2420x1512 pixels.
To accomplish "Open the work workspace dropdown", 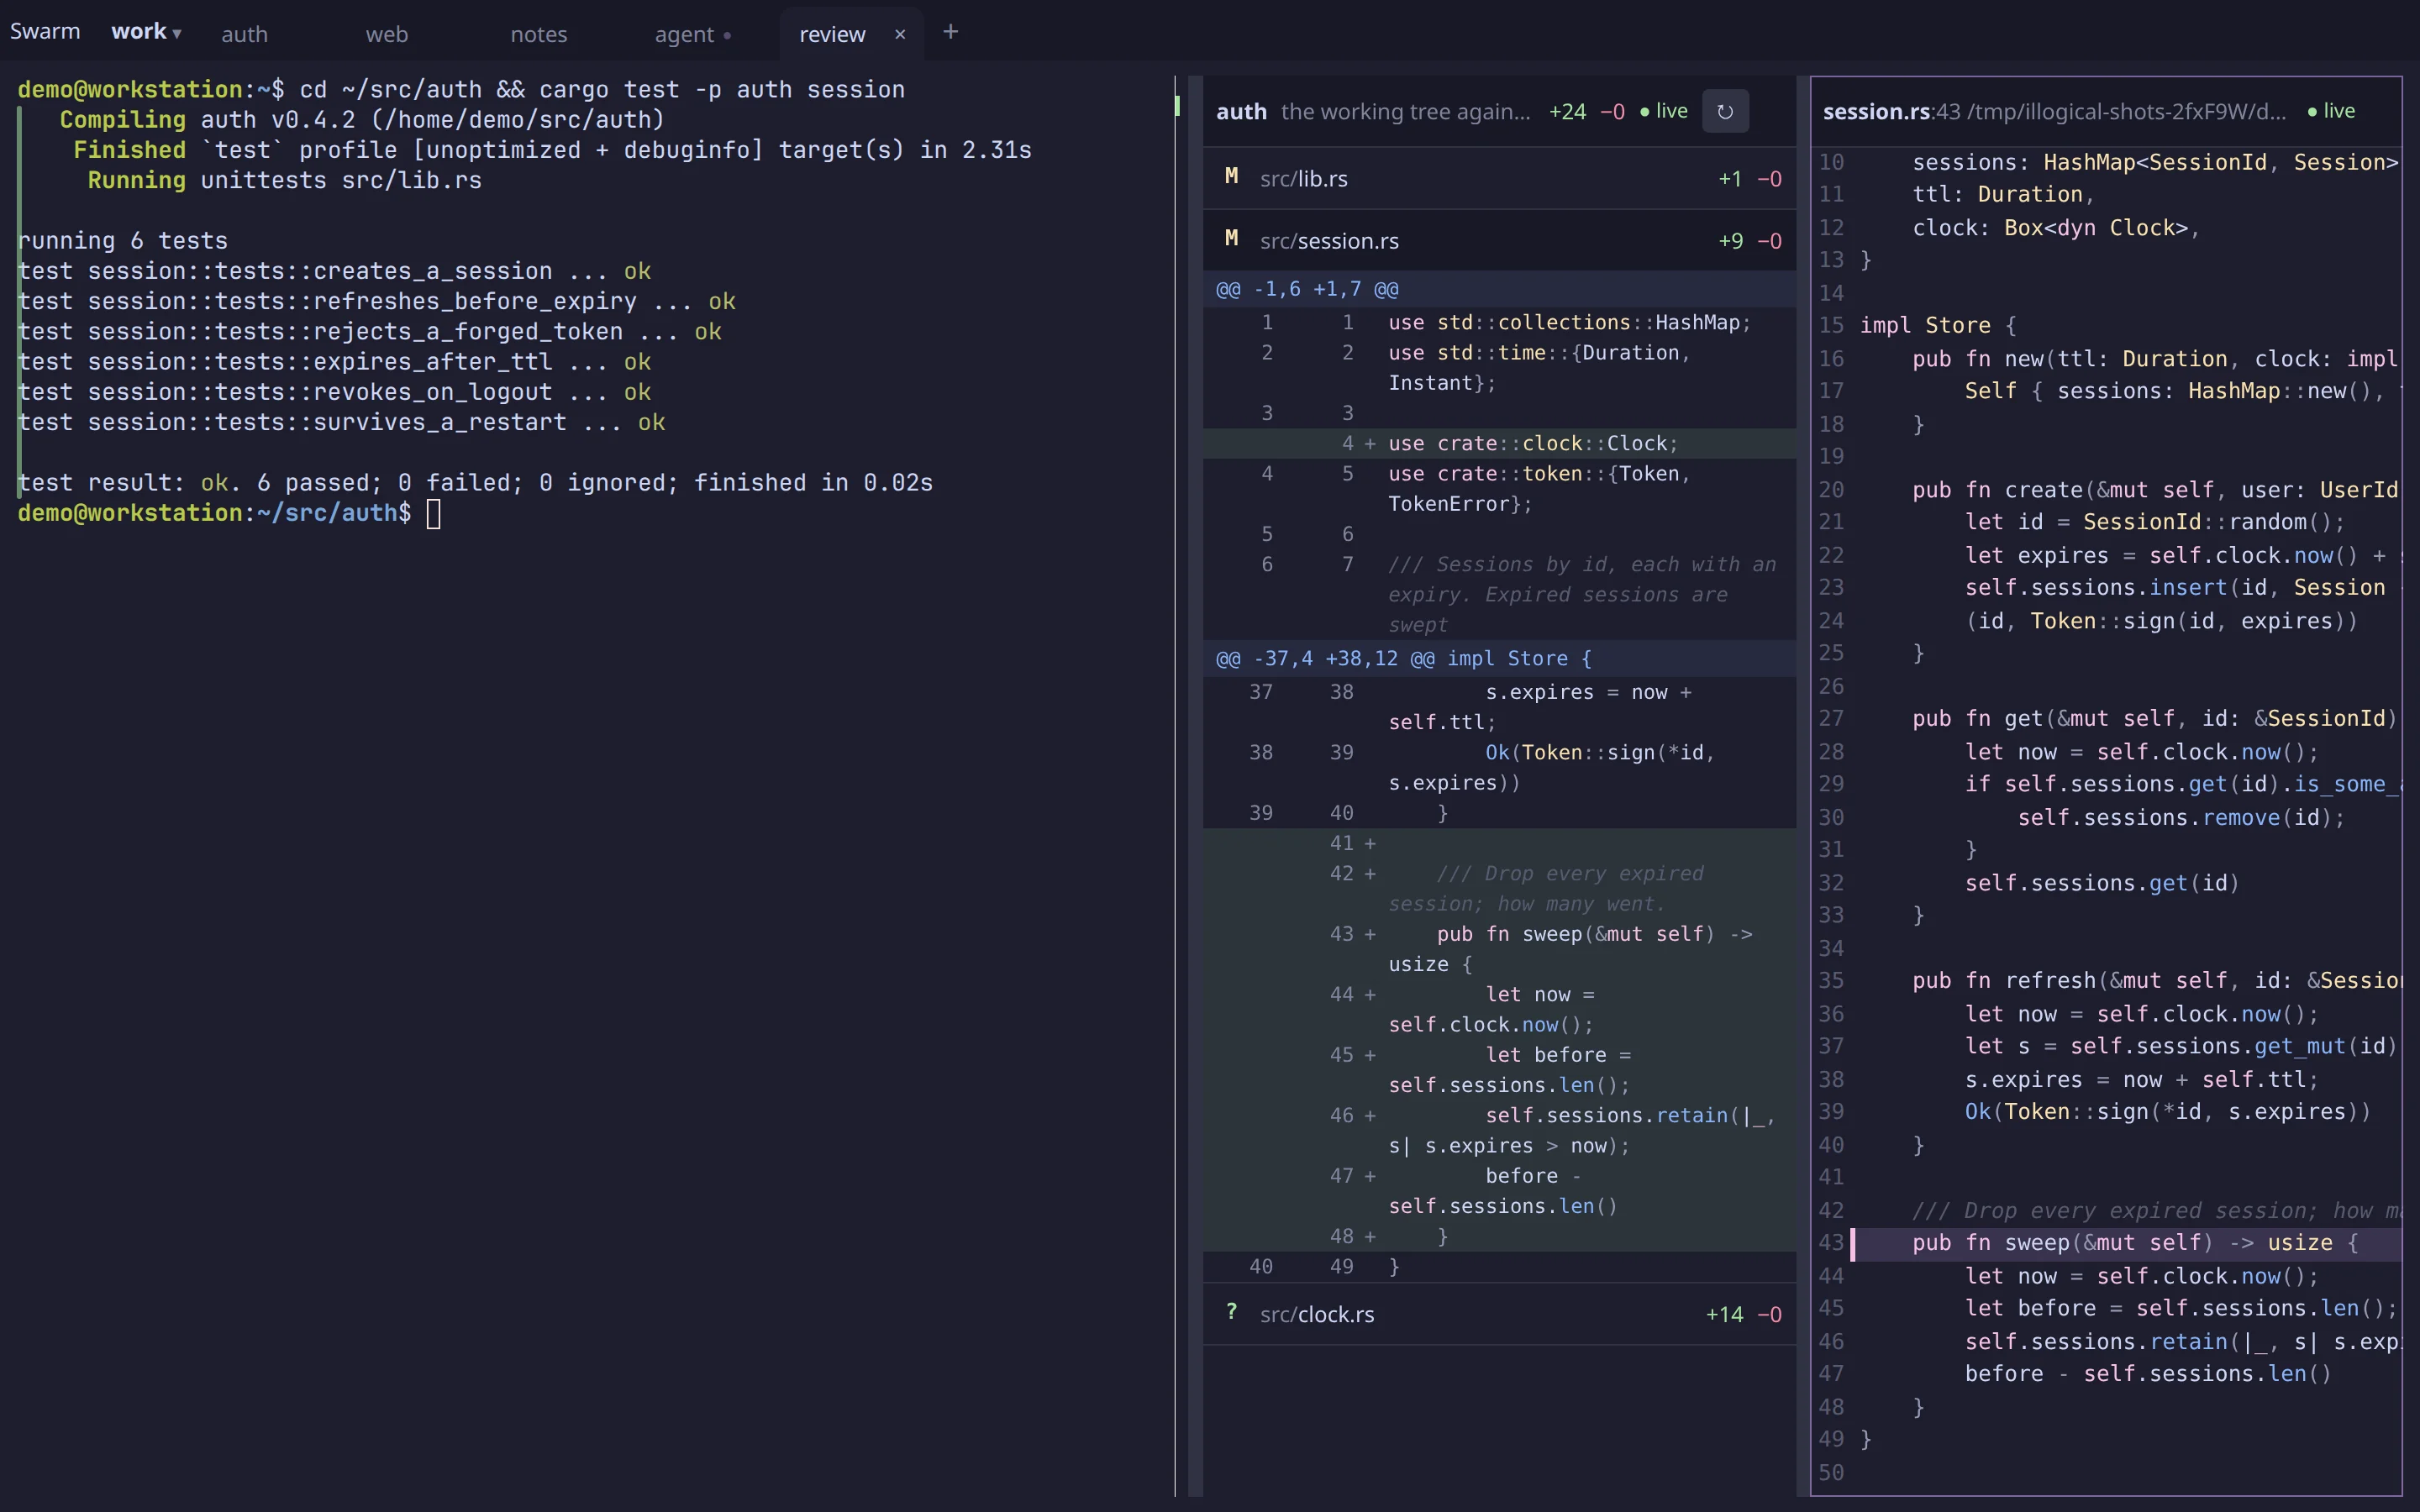I will 146,32.
